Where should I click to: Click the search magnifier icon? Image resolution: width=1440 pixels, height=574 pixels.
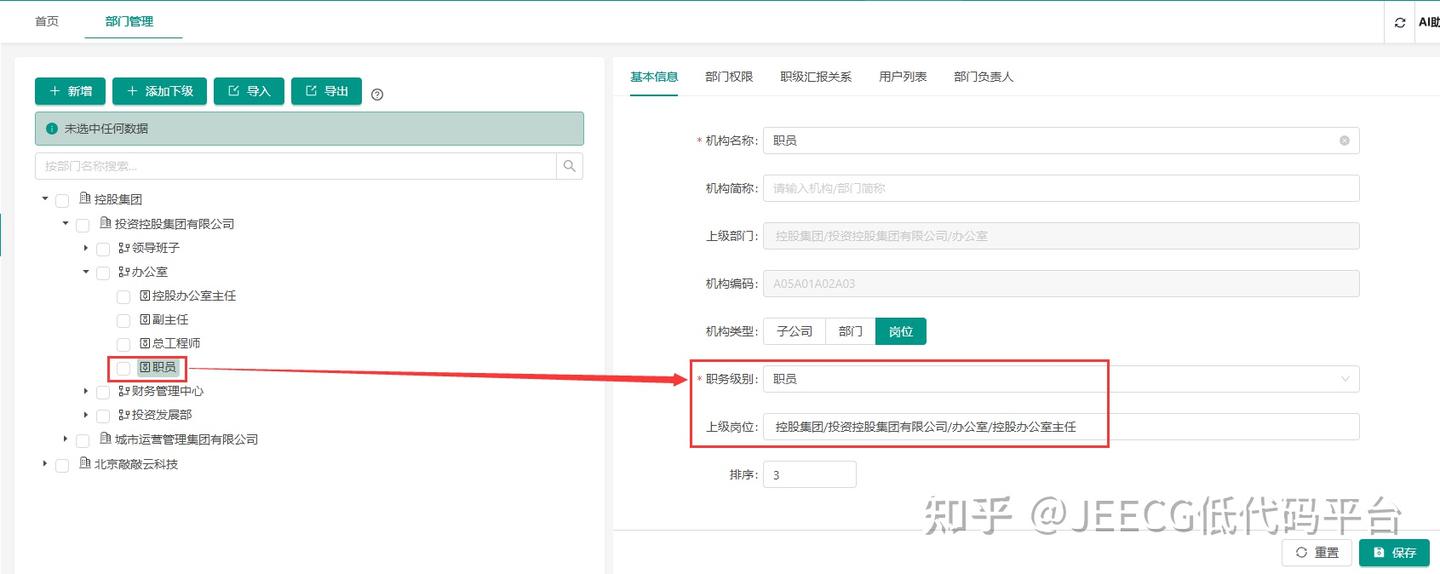(570, 166)
